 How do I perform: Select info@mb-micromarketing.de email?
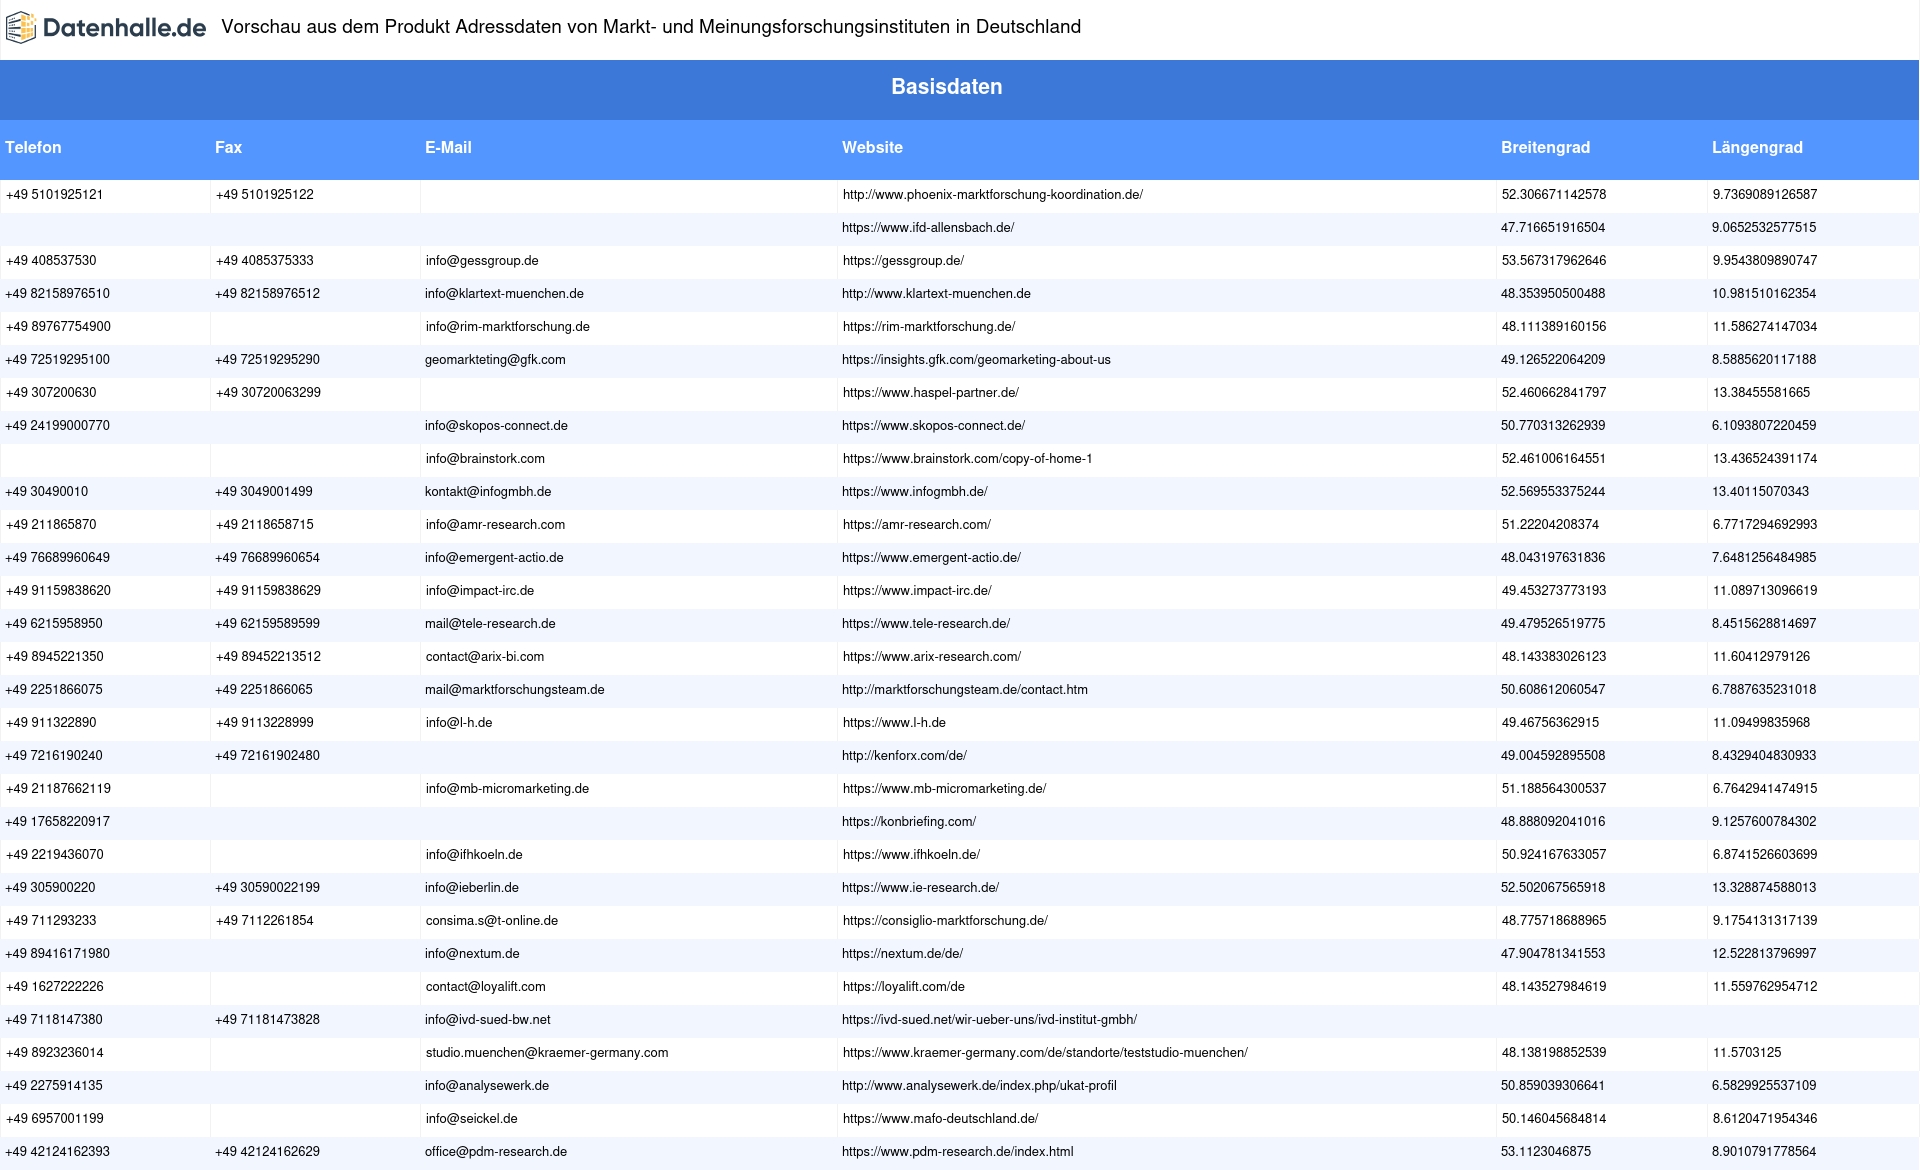[x=507, y=789]
